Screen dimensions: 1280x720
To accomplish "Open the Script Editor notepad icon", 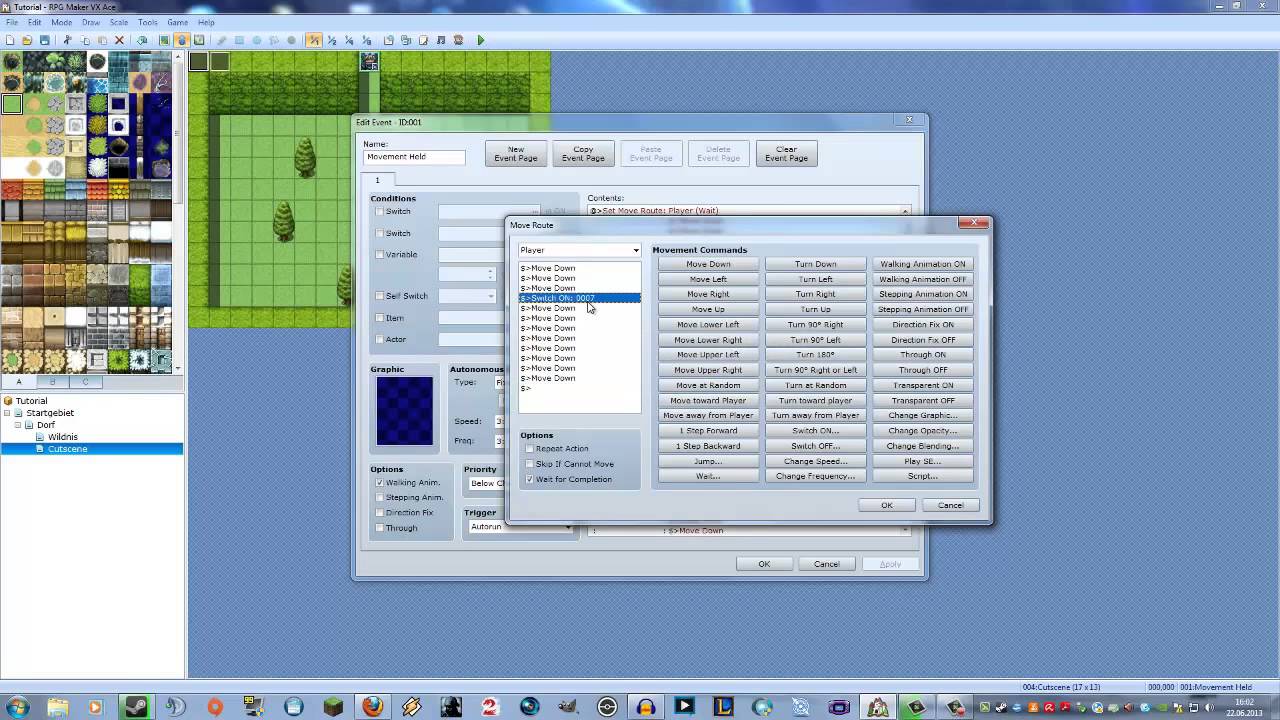I will point(424,40).
